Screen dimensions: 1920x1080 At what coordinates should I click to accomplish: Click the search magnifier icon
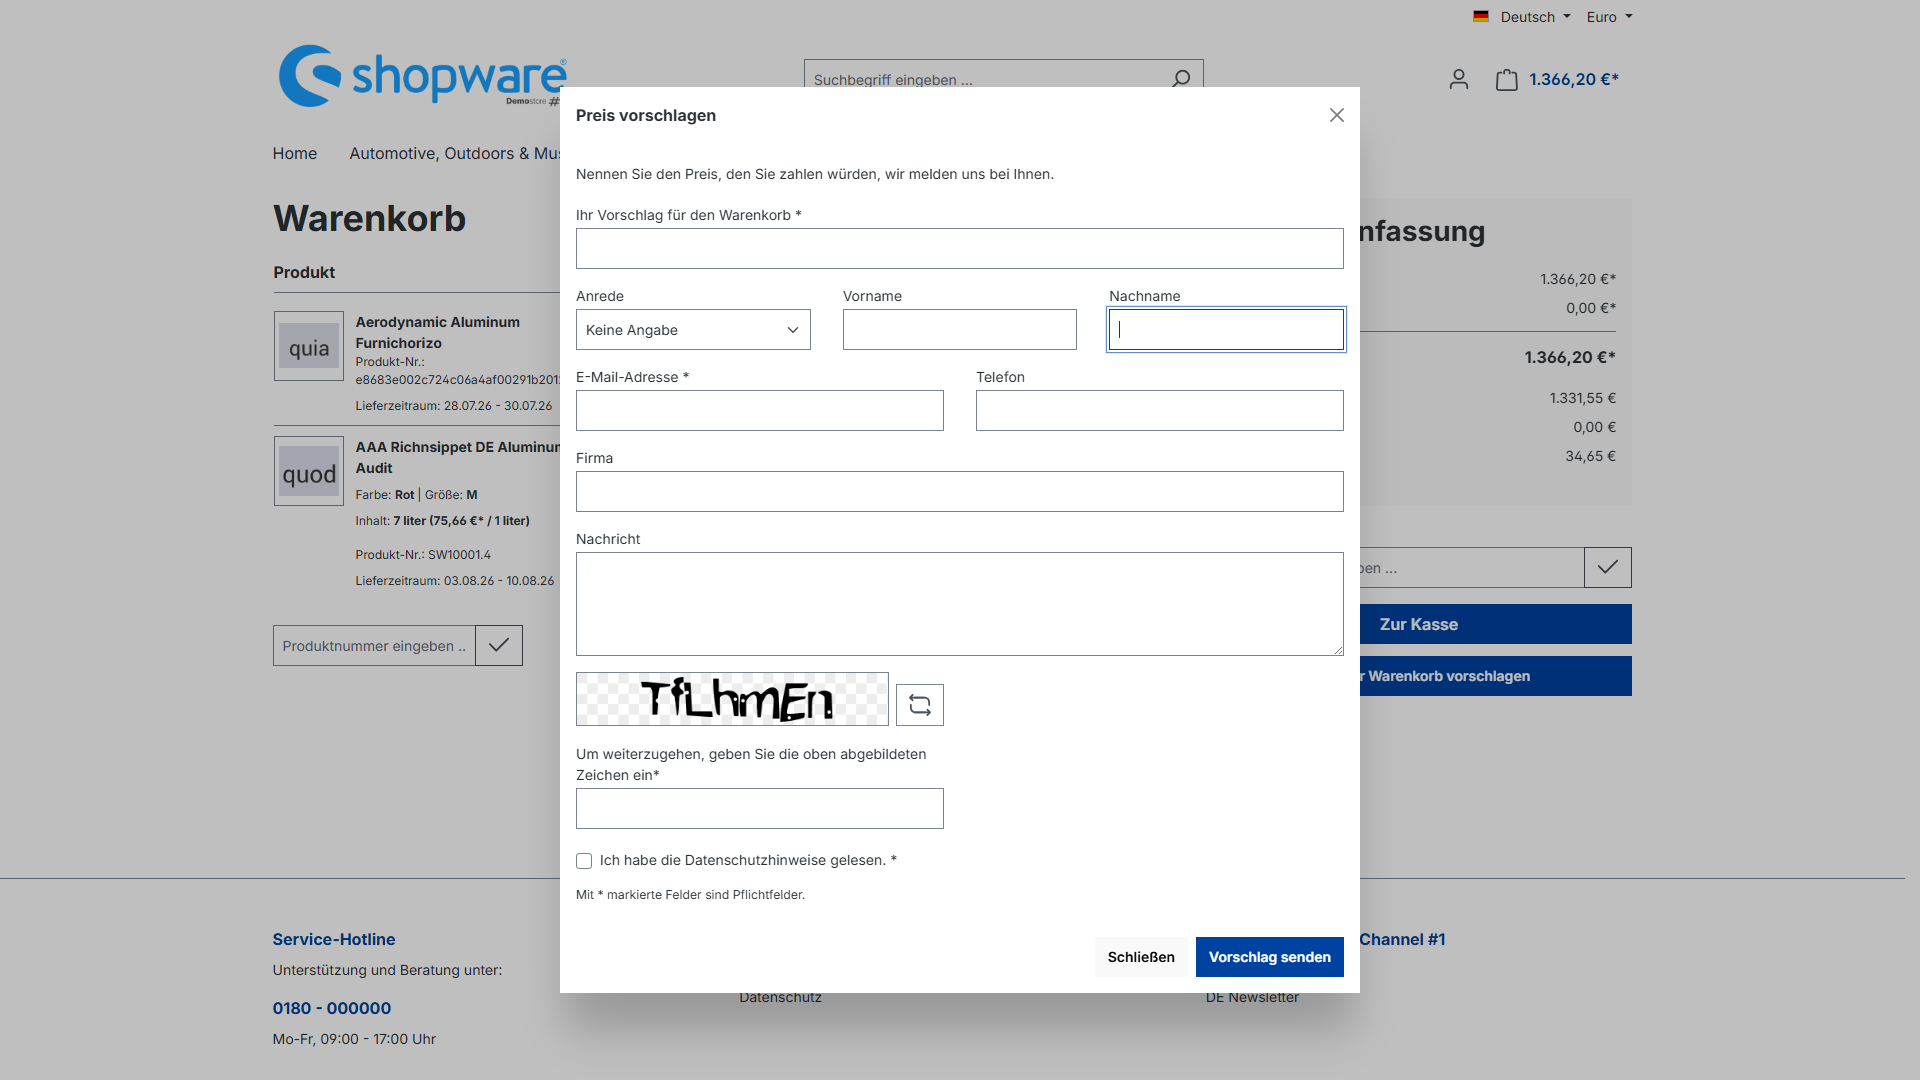[x=1181, y=78]
